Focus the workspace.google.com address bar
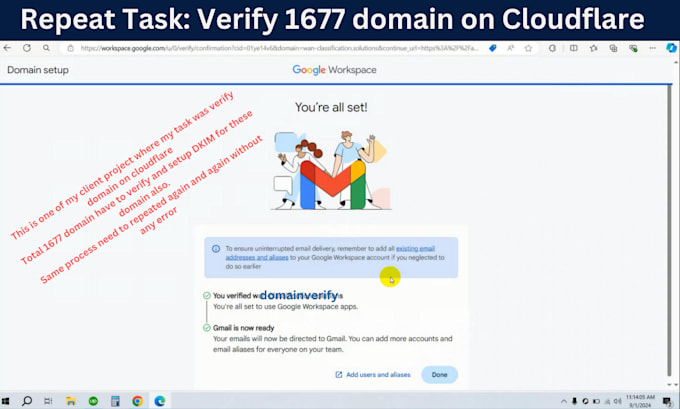Image resolution: width=680 pixels, height=409 pixels. coord(278,48)
